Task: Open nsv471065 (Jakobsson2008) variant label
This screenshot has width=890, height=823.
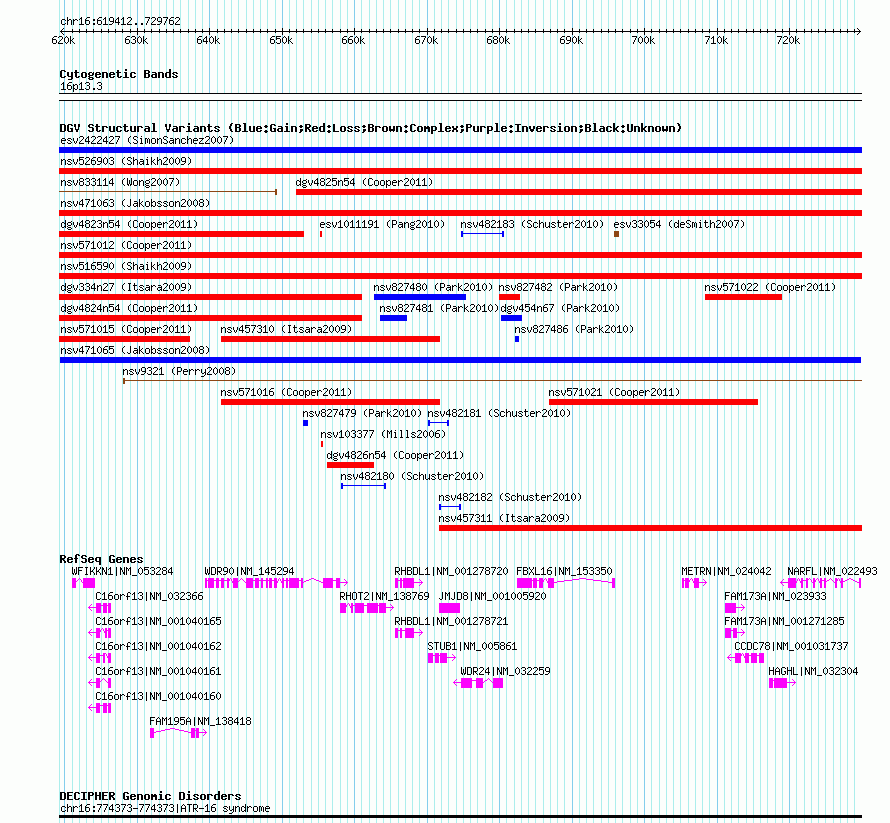Action: [x=135, y=350]
